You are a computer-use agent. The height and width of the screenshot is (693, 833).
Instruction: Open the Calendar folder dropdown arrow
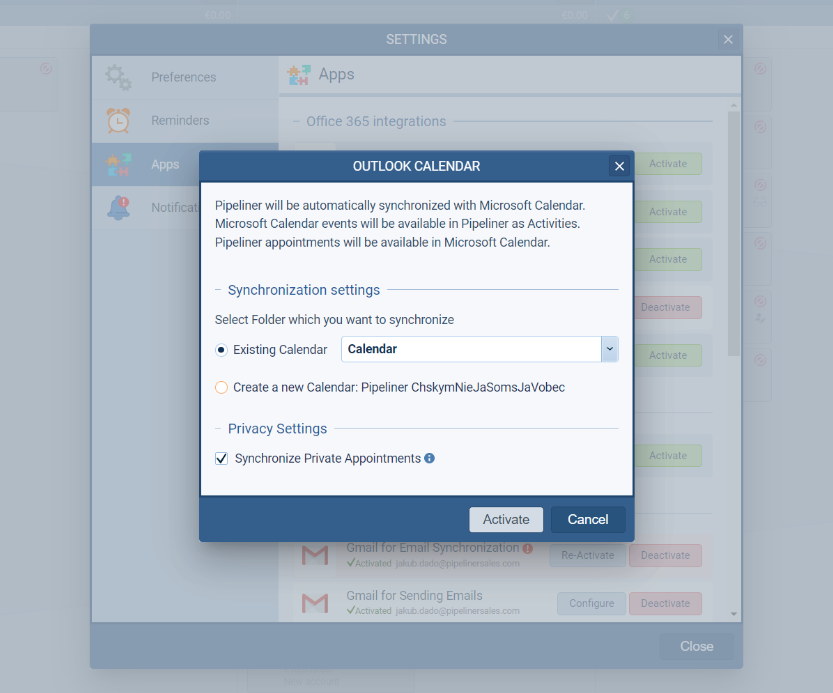click(609, 349)
